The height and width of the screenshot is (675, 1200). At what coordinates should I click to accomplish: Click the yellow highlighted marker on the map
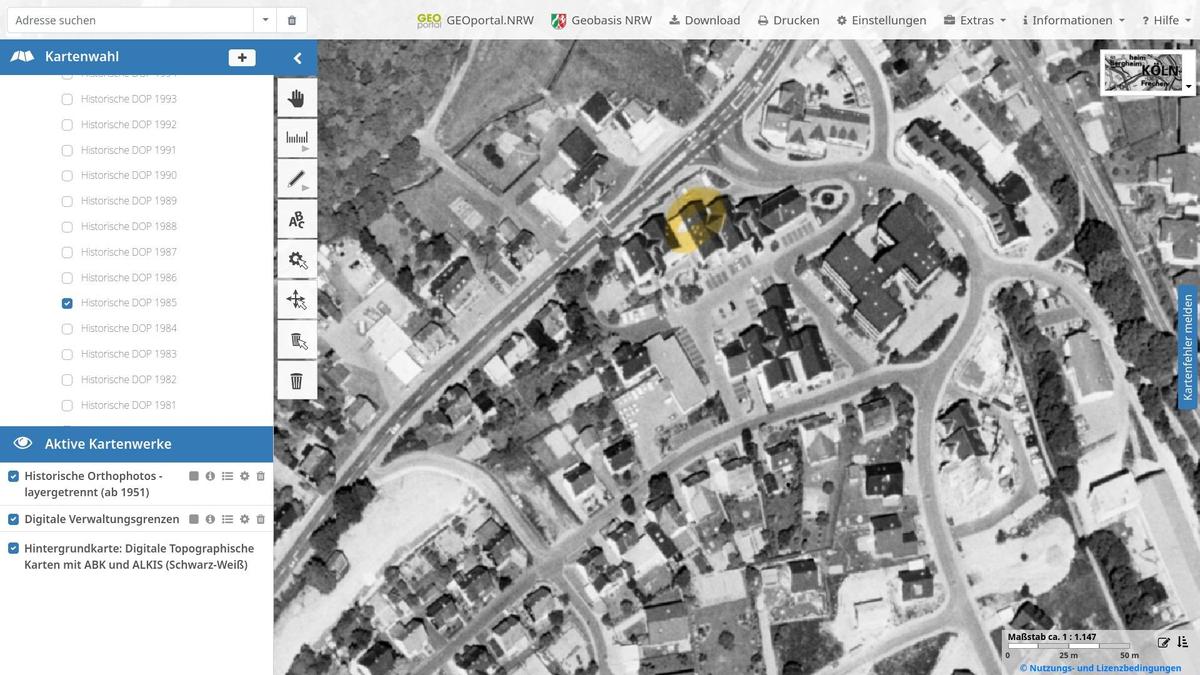tap(696, 220)
